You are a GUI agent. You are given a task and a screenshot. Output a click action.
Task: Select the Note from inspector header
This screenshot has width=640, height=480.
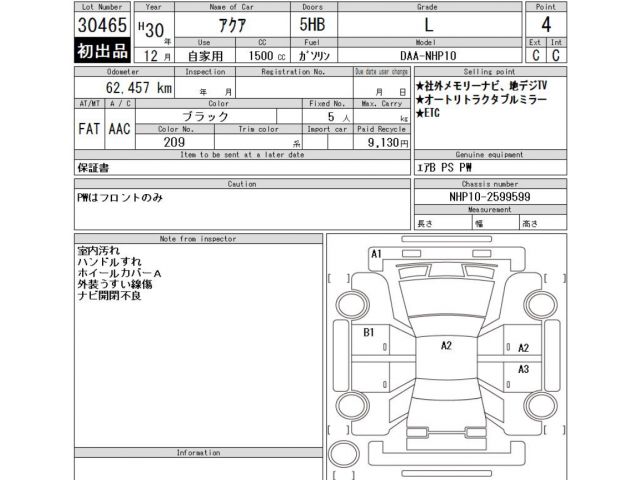tap(198, 239)
